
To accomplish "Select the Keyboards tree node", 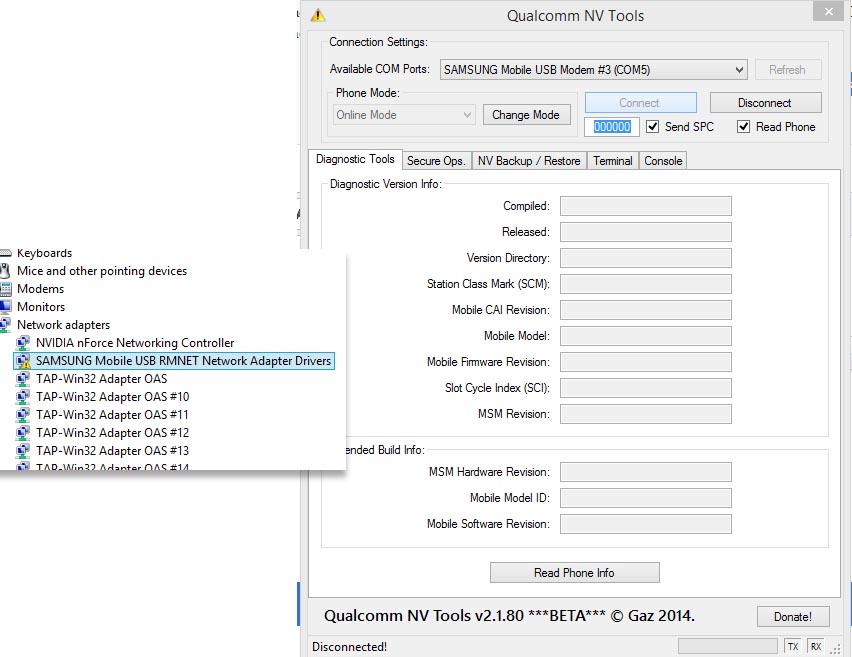I will [x=44, y=253].
